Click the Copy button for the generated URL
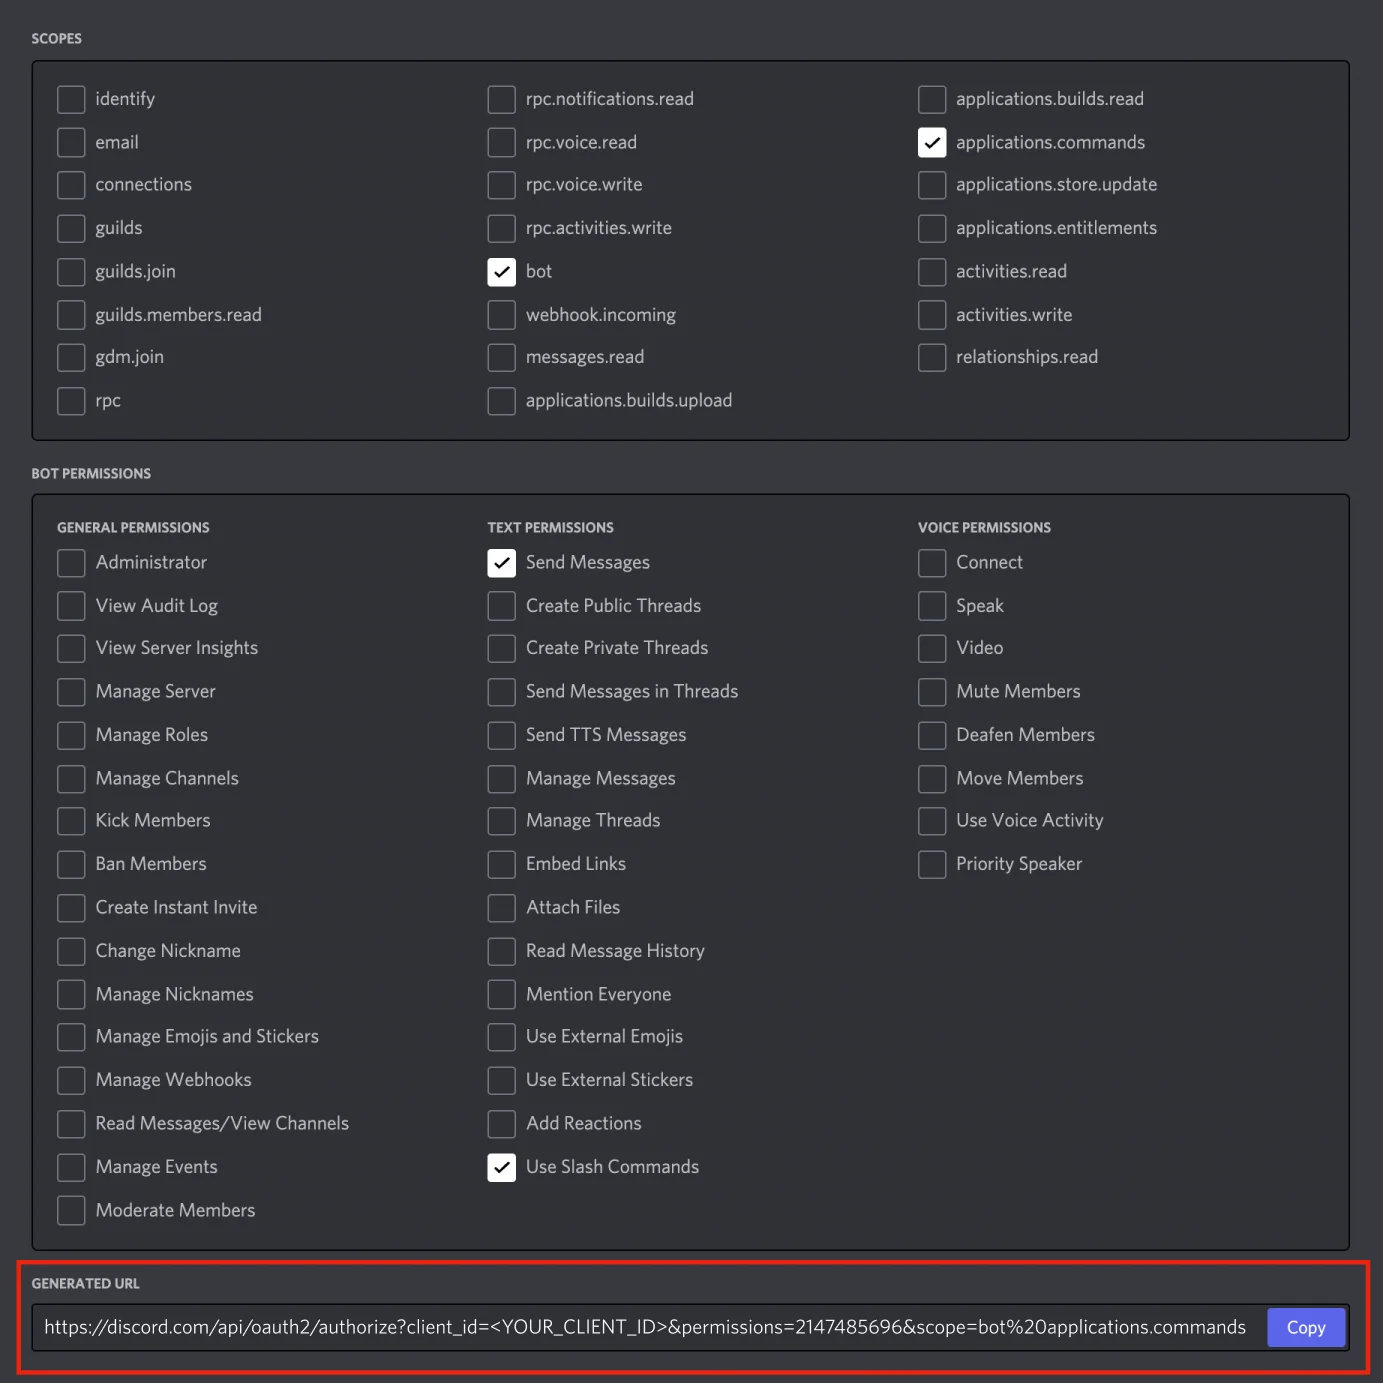The height and width of the screenshot is (1384, 1383). coord(1306,1327)
